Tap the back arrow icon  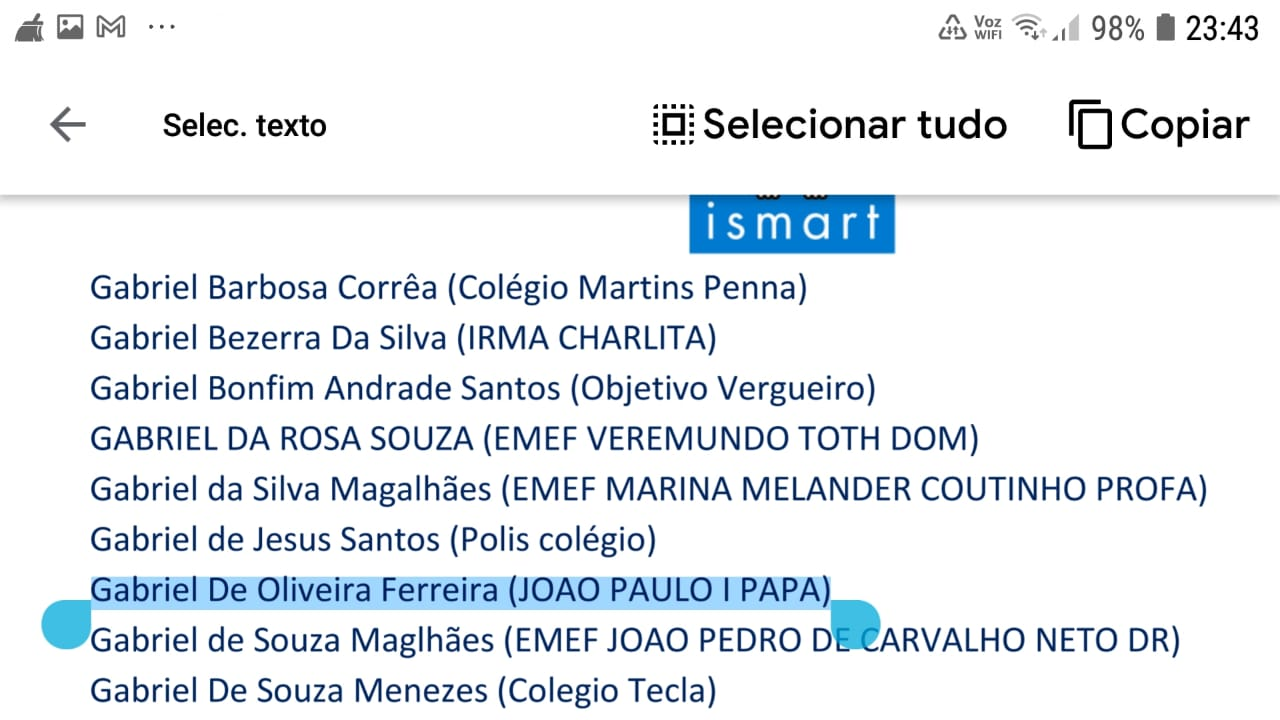(x=68, y=125)
